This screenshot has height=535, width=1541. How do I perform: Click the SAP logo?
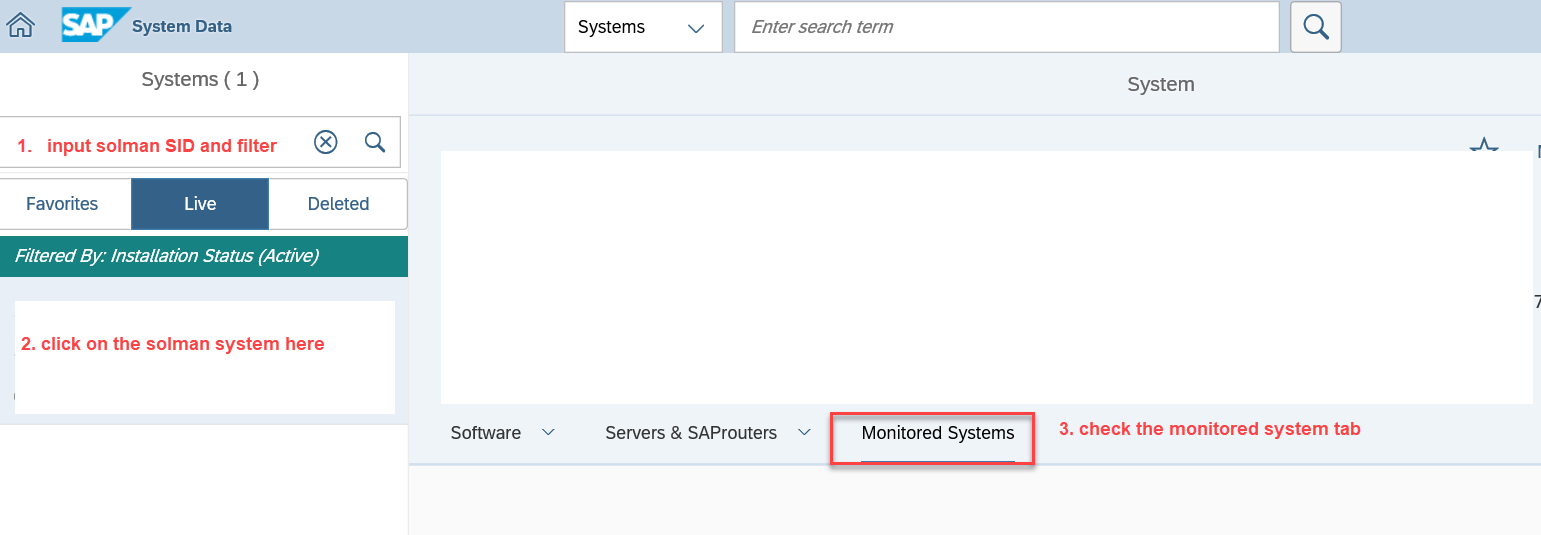[x=95, y=26]
